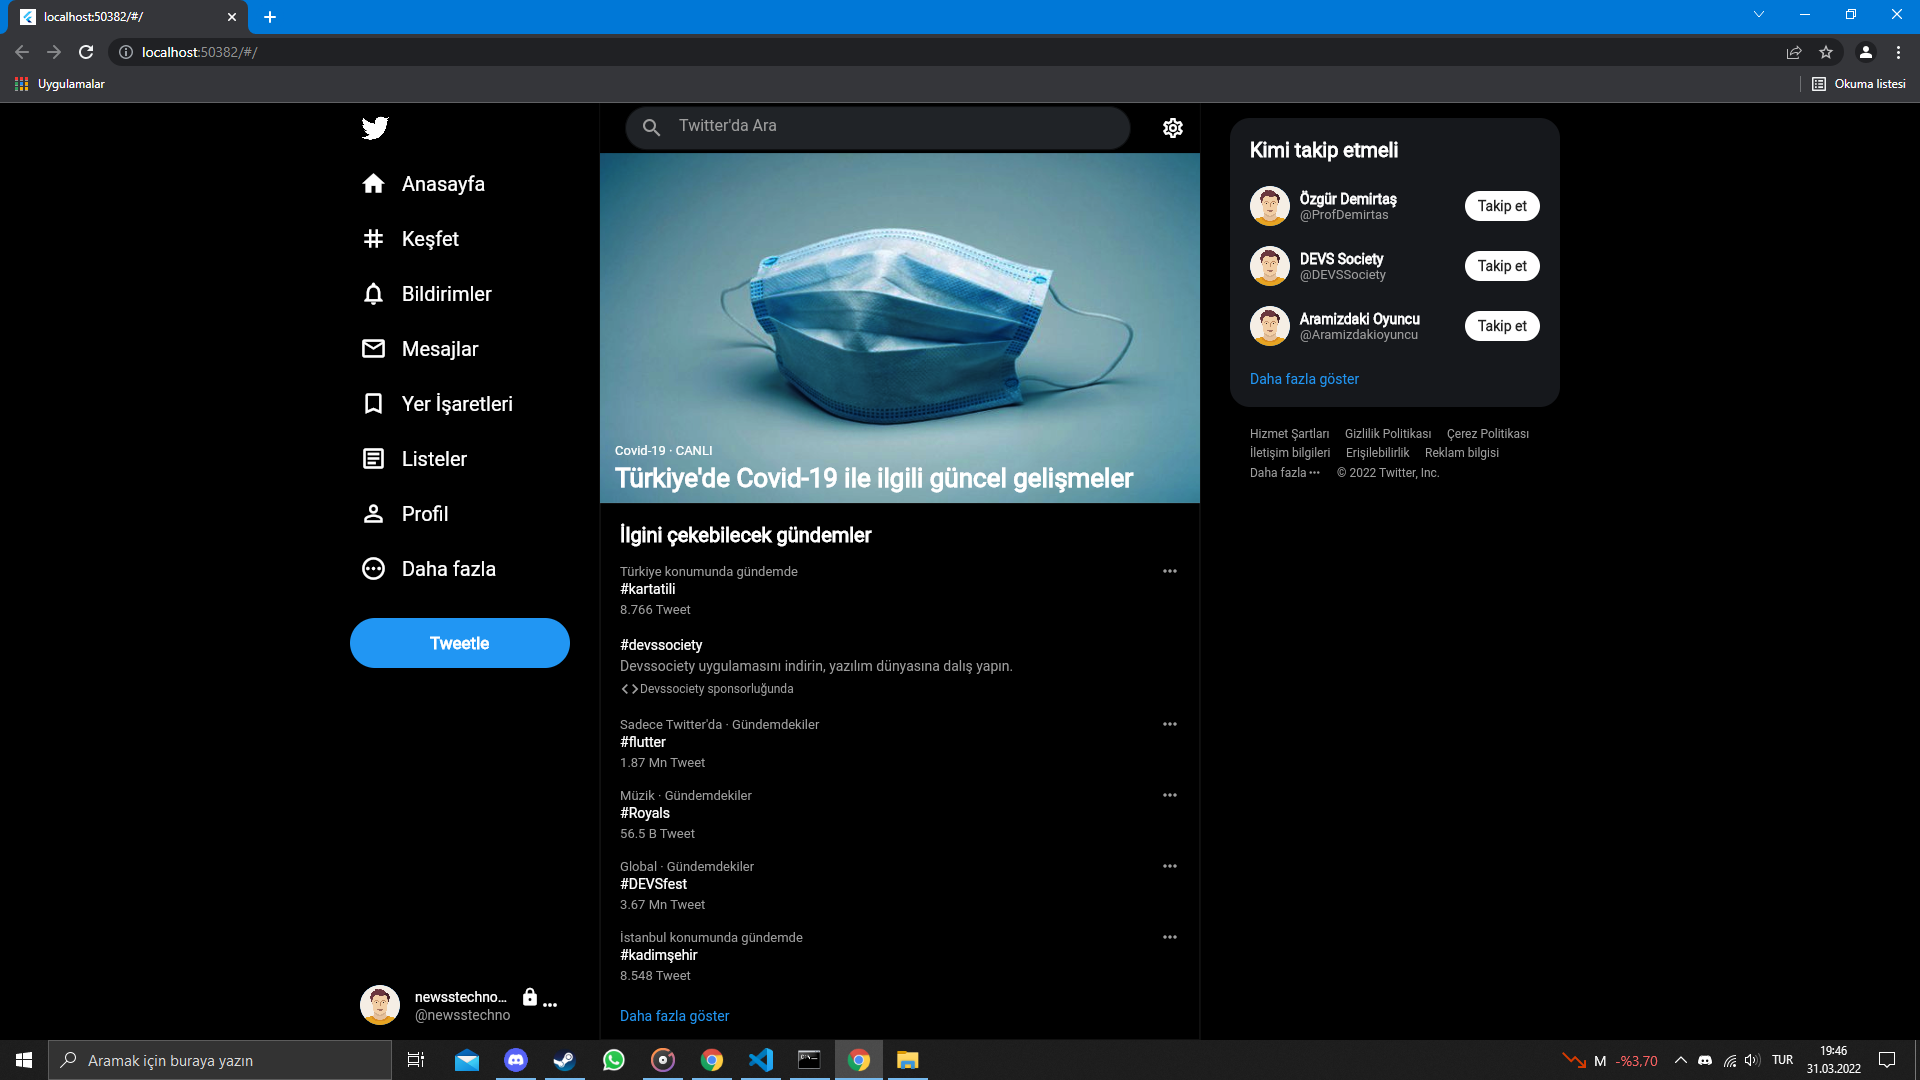
Task: Follow Aramizdaki Oyuncu with Takip et
Action: coord(1502,326)
